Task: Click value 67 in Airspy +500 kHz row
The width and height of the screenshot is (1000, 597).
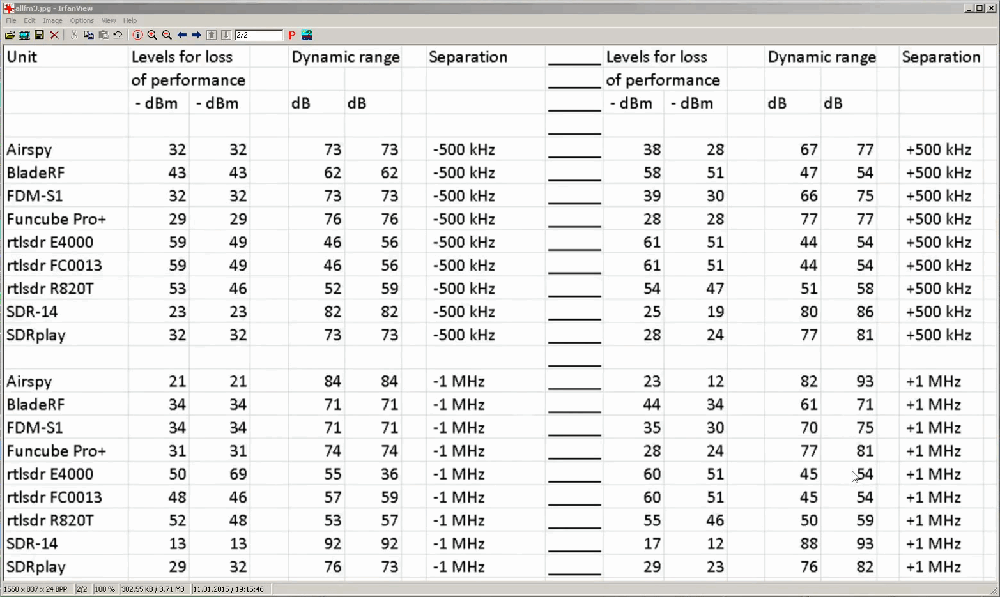Action: [809, 150]
